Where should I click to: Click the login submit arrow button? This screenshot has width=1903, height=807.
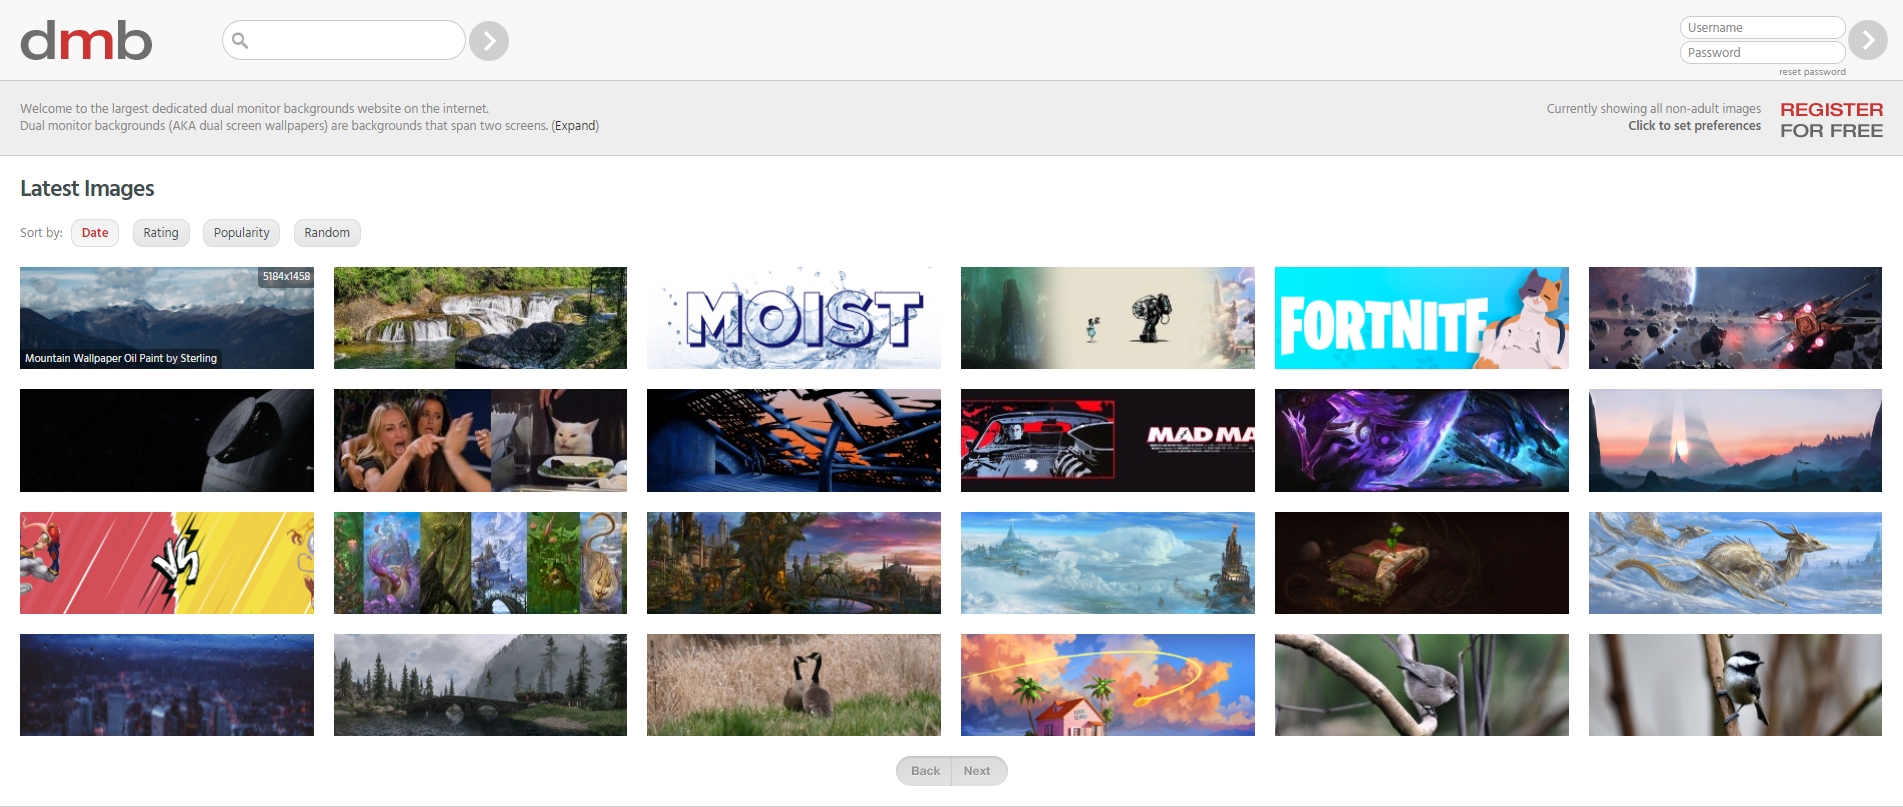click(1868, 40)
